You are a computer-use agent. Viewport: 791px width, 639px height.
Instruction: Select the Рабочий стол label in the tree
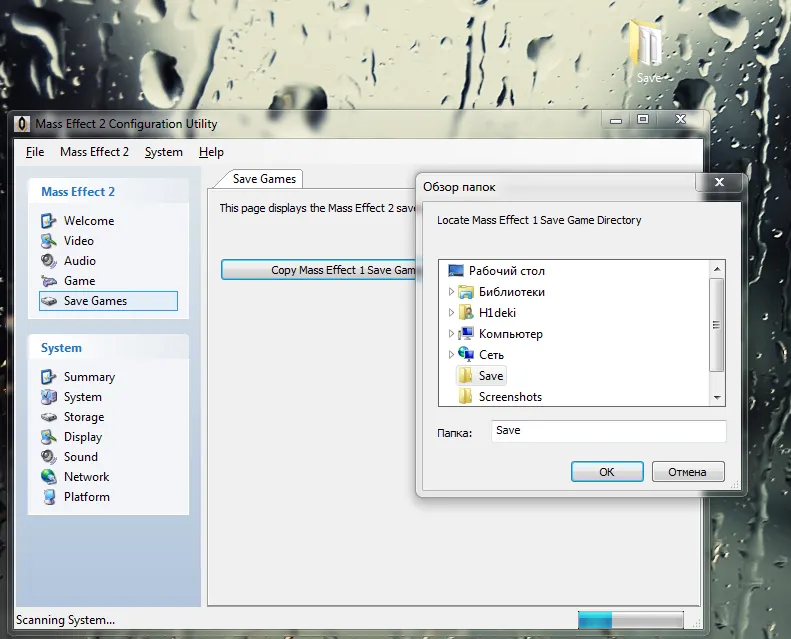506,271
